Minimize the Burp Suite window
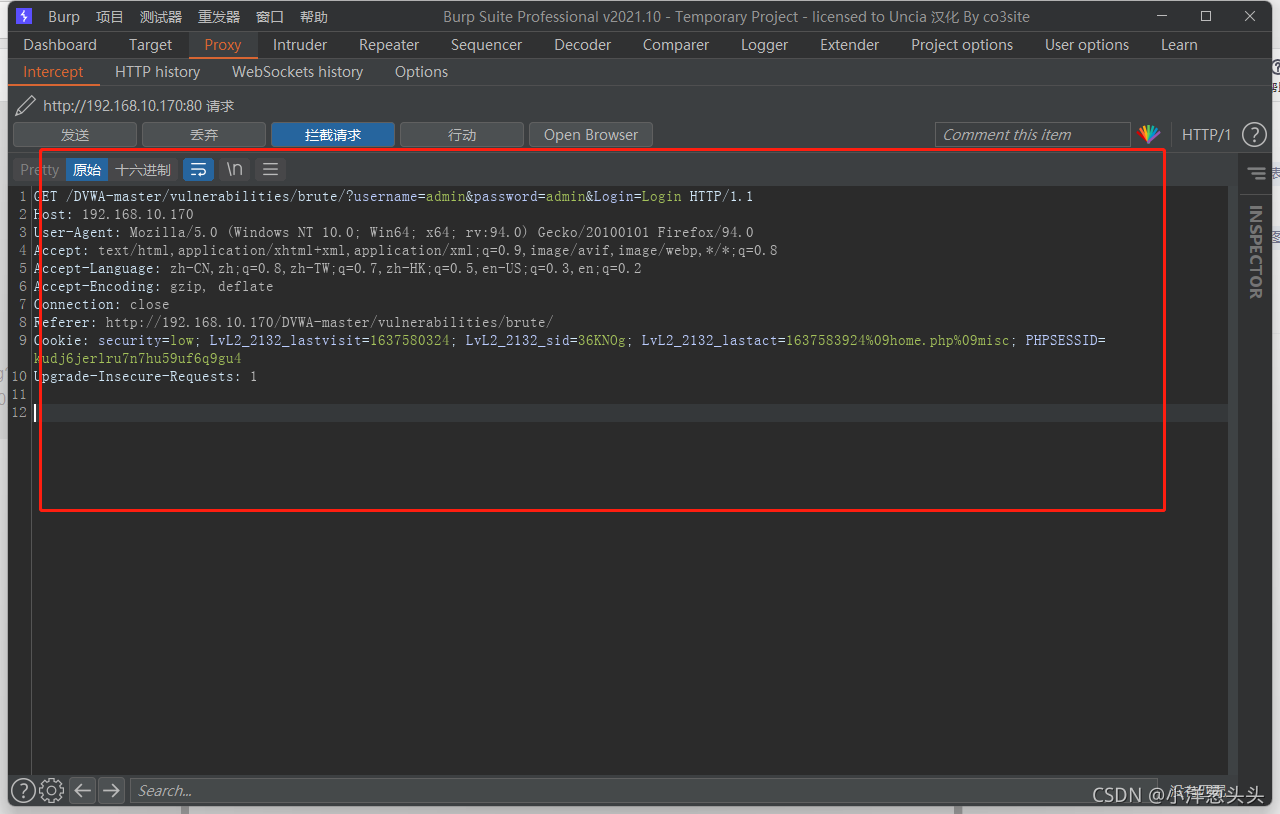Image resolution: width=1280 pixels, height=814 pixels. point(1162,16)
